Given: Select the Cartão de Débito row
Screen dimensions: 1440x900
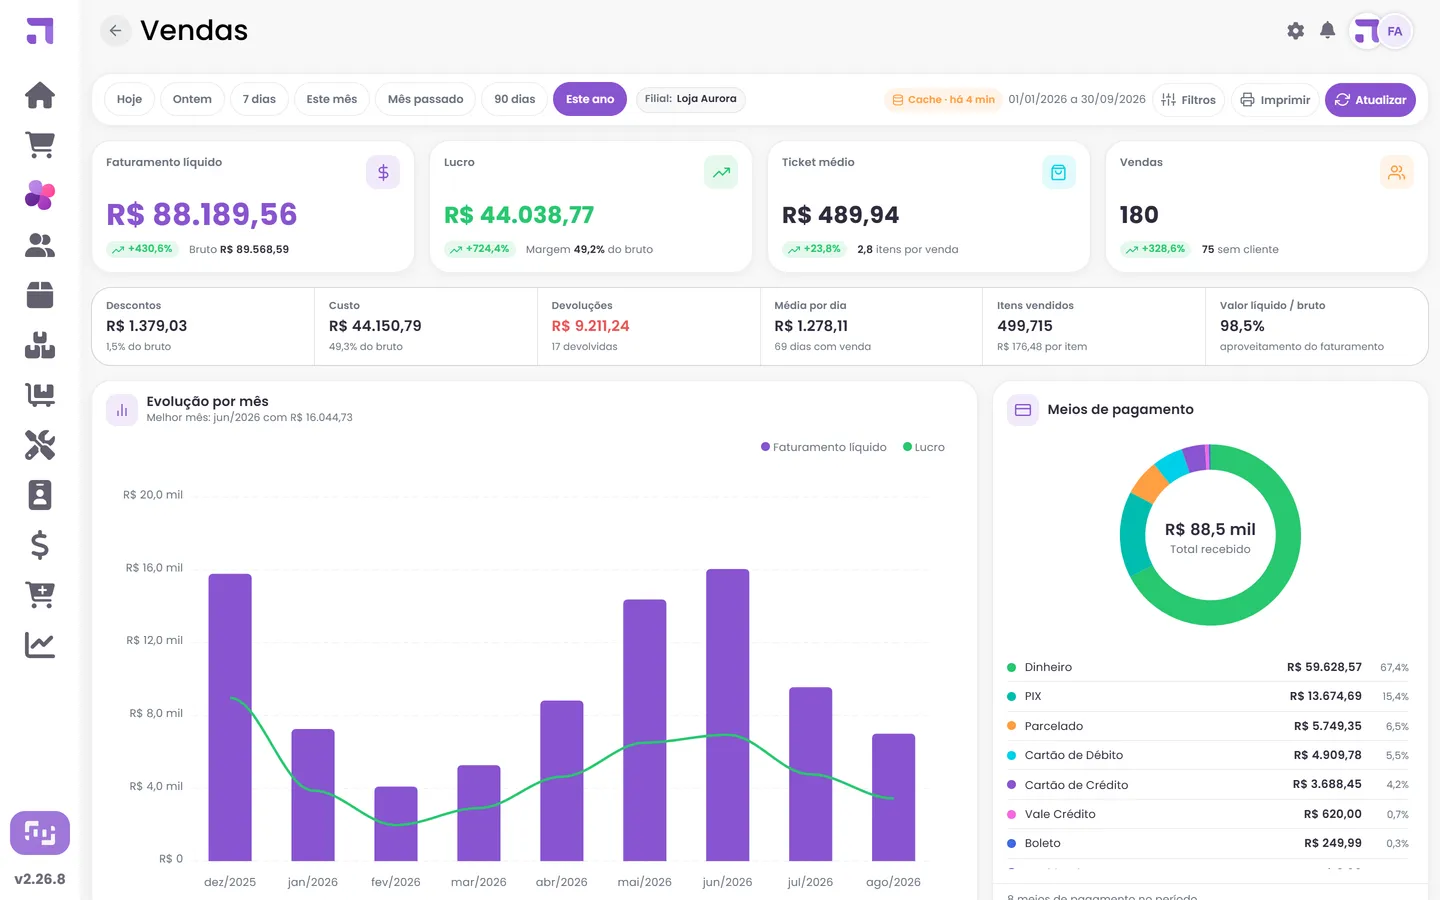Looking at the screenshot, I should (x=1208, y=755).
